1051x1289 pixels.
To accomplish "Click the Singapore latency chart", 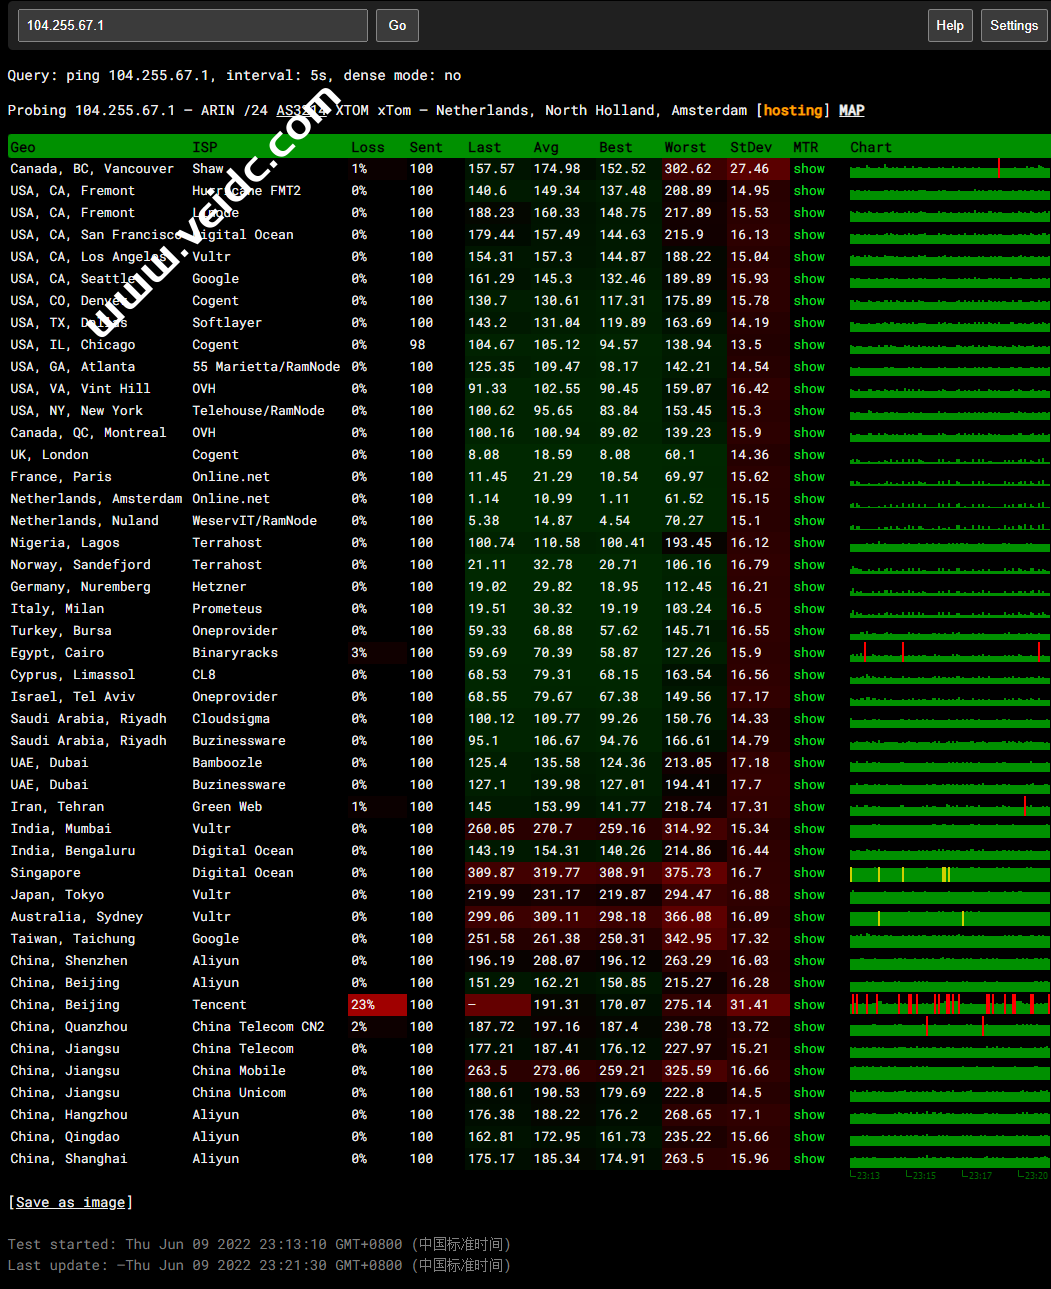I will point(949,873).
